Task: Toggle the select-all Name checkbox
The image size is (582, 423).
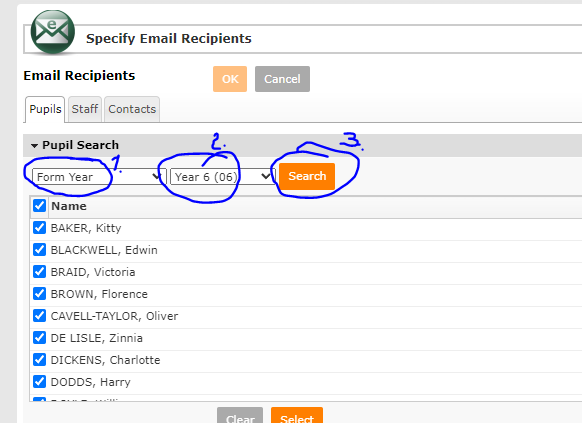Action: point(39,206)
